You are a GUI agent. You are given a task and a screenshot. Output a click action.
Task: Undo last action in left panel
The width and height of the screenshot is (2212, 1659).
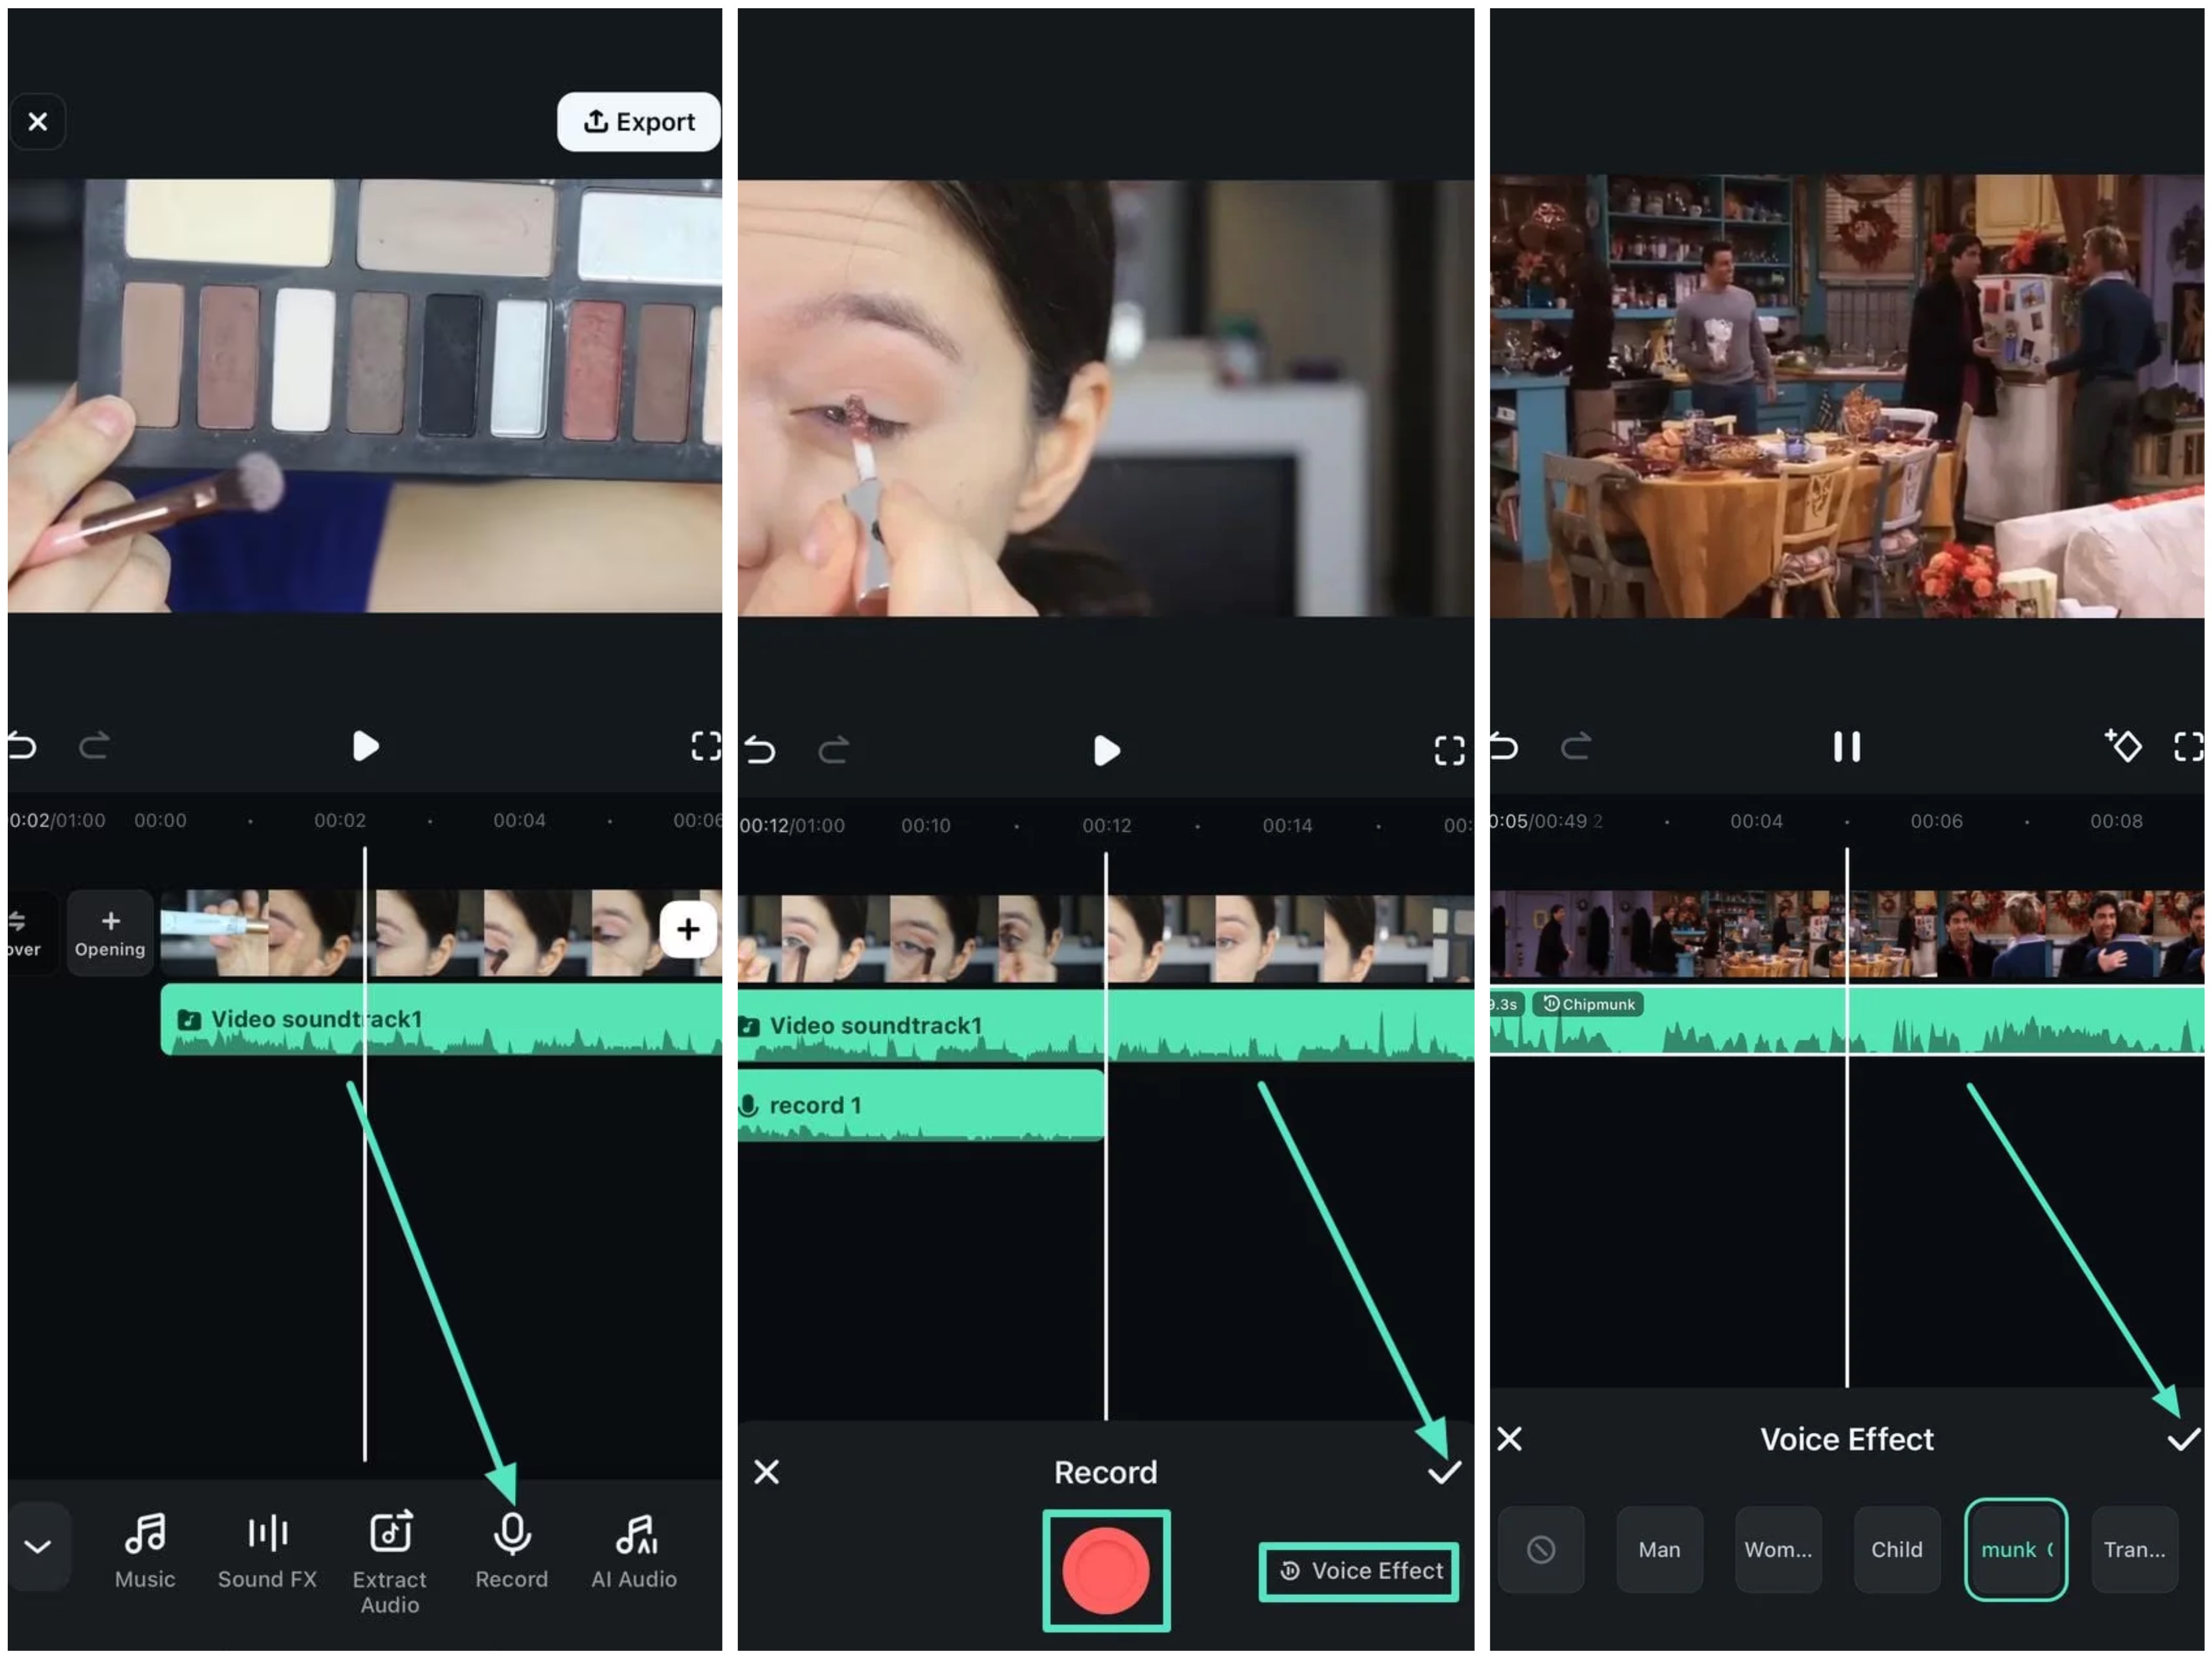(22, 747)
